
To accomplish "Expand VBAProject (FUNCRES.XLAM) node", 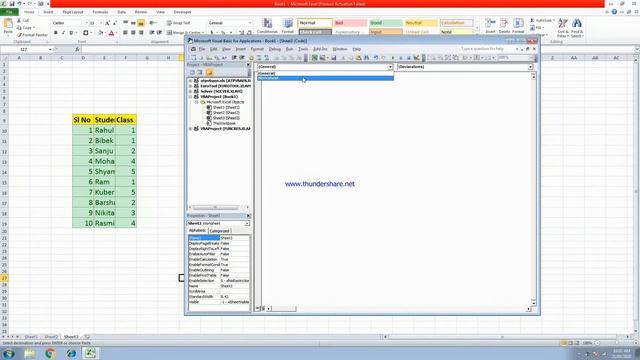I will pos(191,129).
